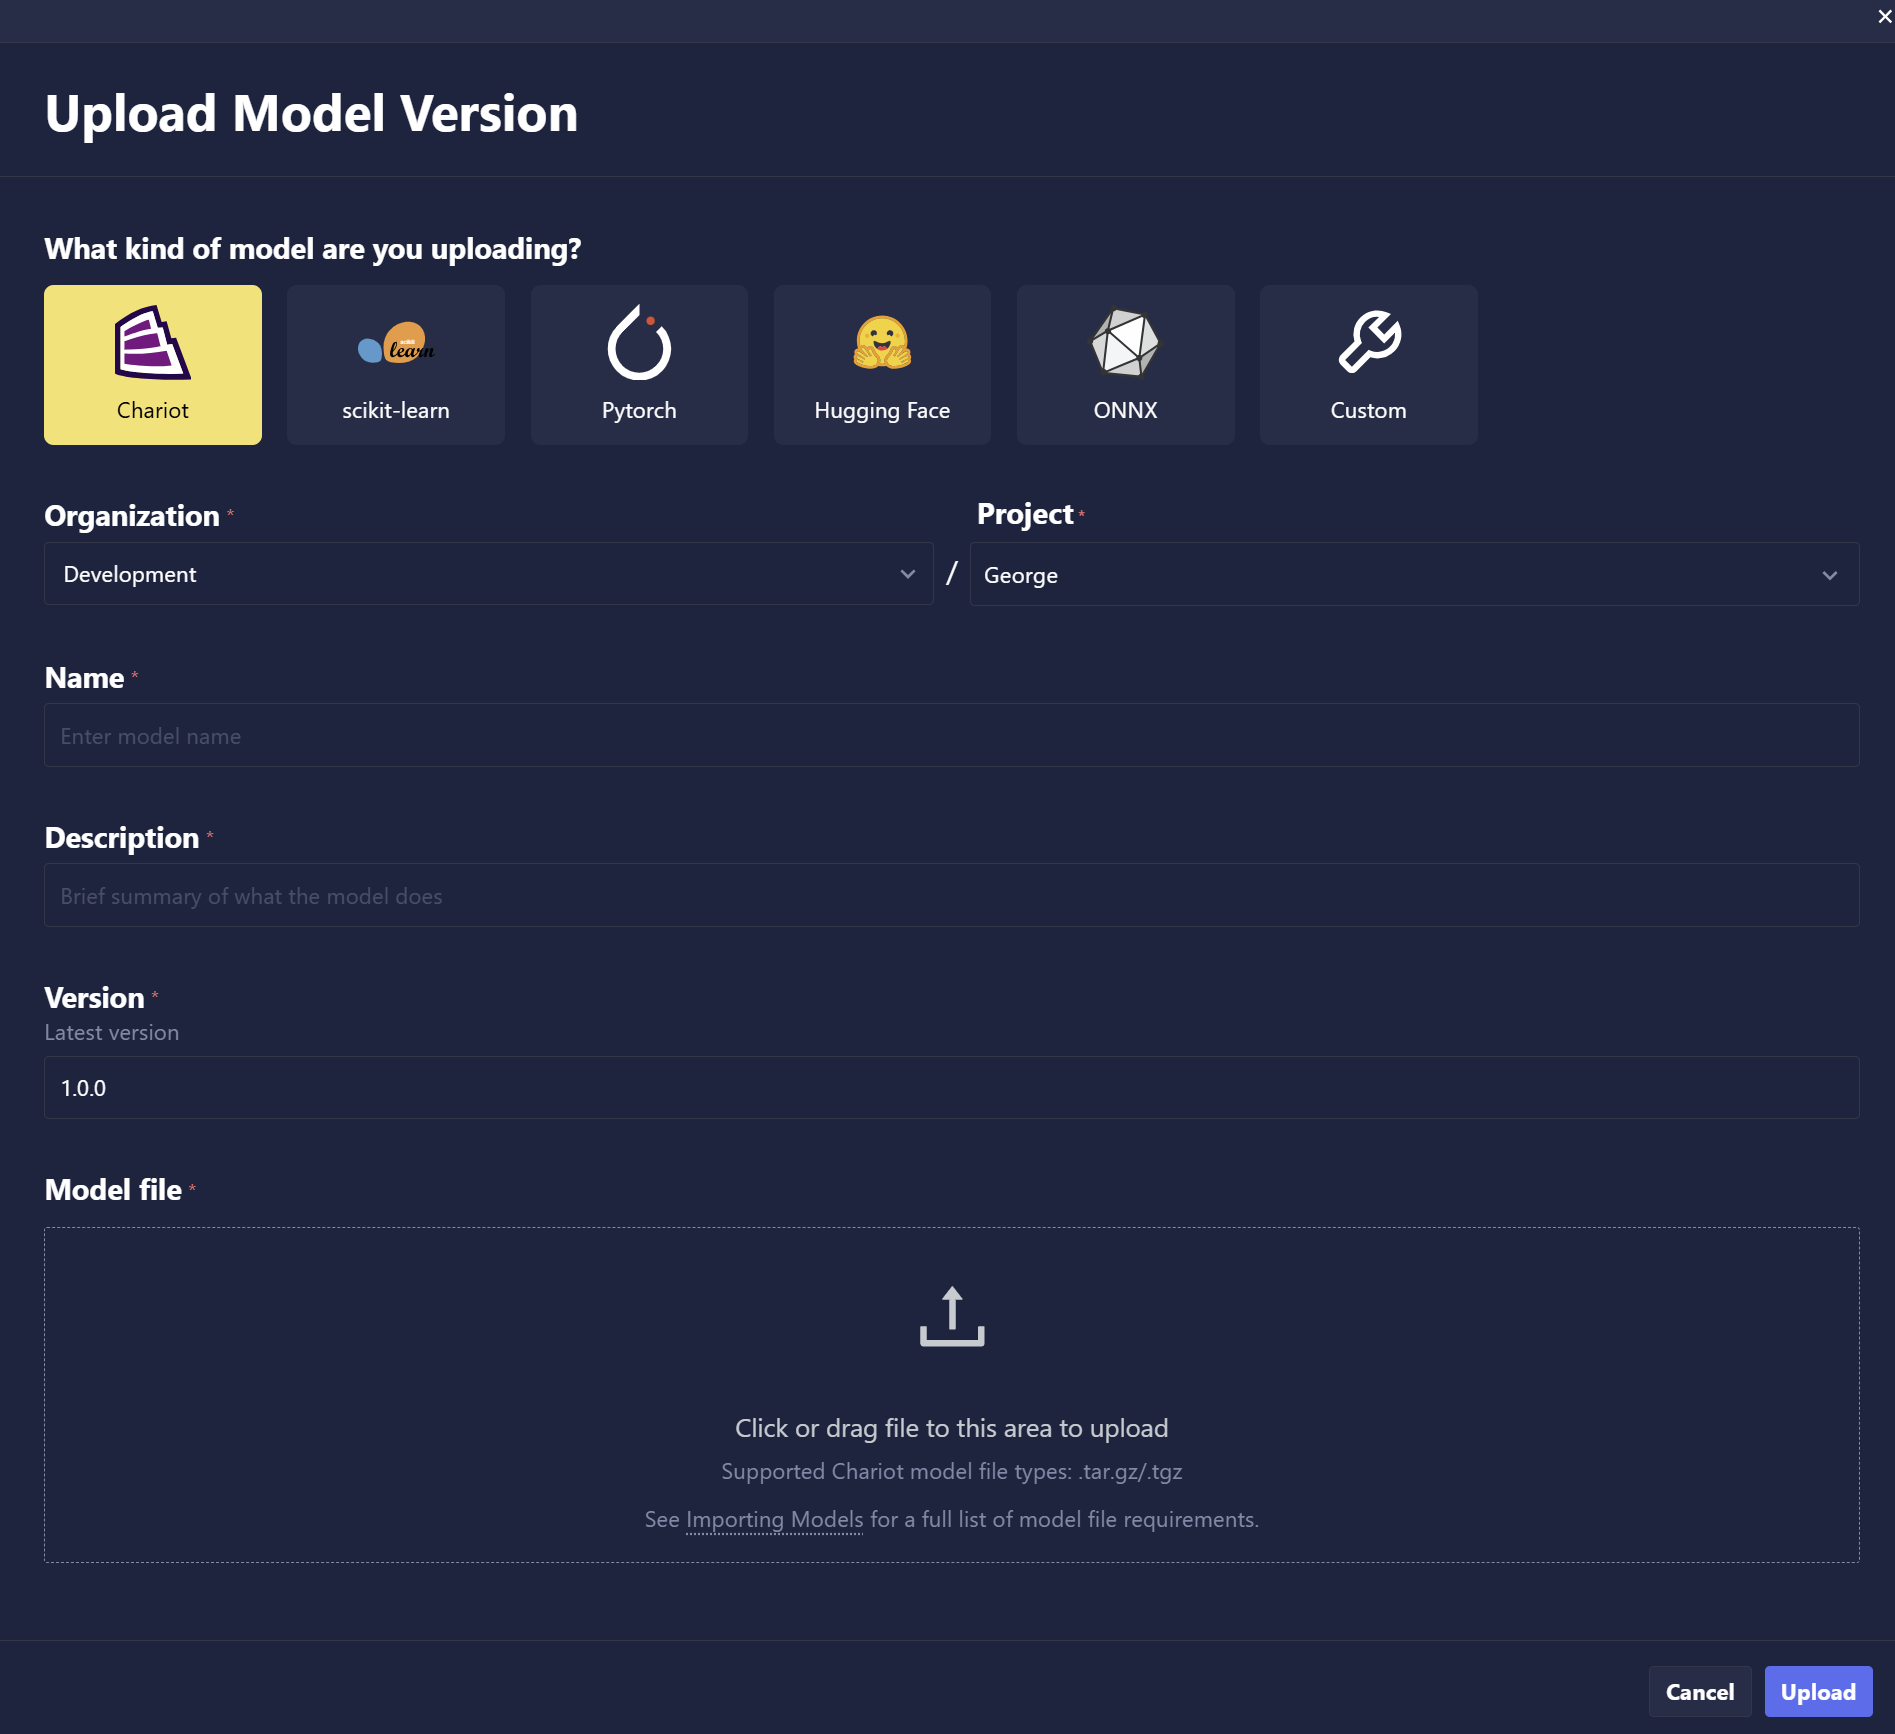Select the Chariot model type icon
Screen dimensions: 1895x1734
152,344
